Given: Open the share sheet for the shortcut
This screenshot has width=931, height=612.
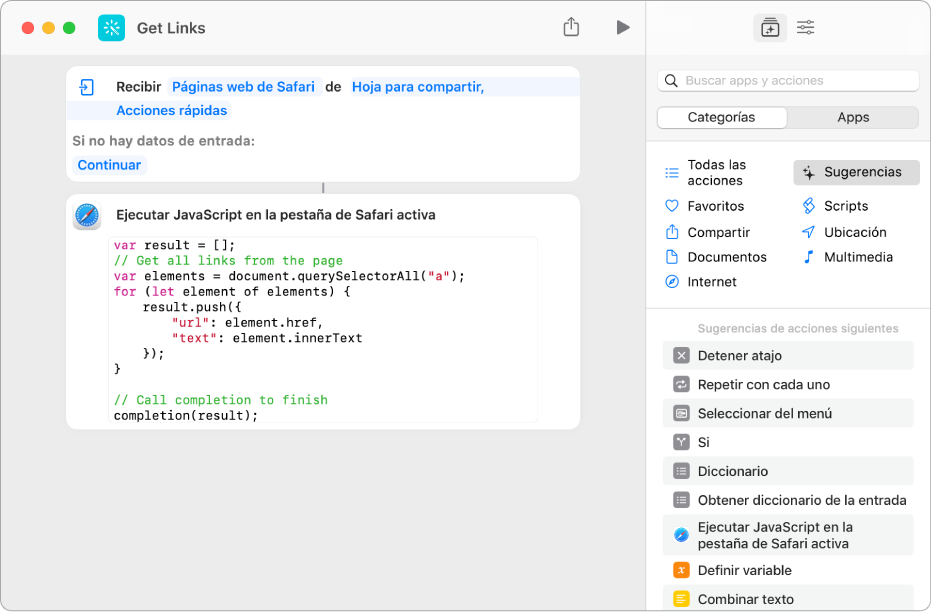Looking at the screenshot, I should (x=571, y=27).
